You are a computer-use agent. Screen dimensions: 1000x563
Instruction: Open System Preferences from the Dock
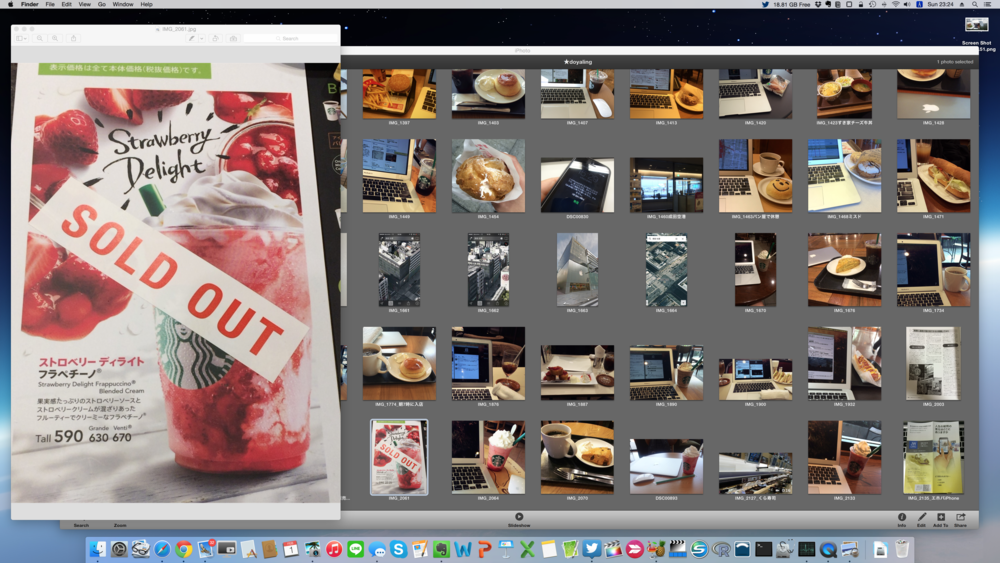pyautogui.click(x=119, y=549)
